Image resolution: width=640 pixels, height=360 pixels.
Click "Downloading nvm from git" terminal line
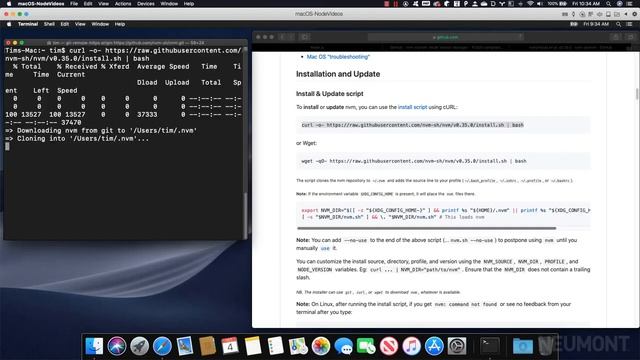101,131
